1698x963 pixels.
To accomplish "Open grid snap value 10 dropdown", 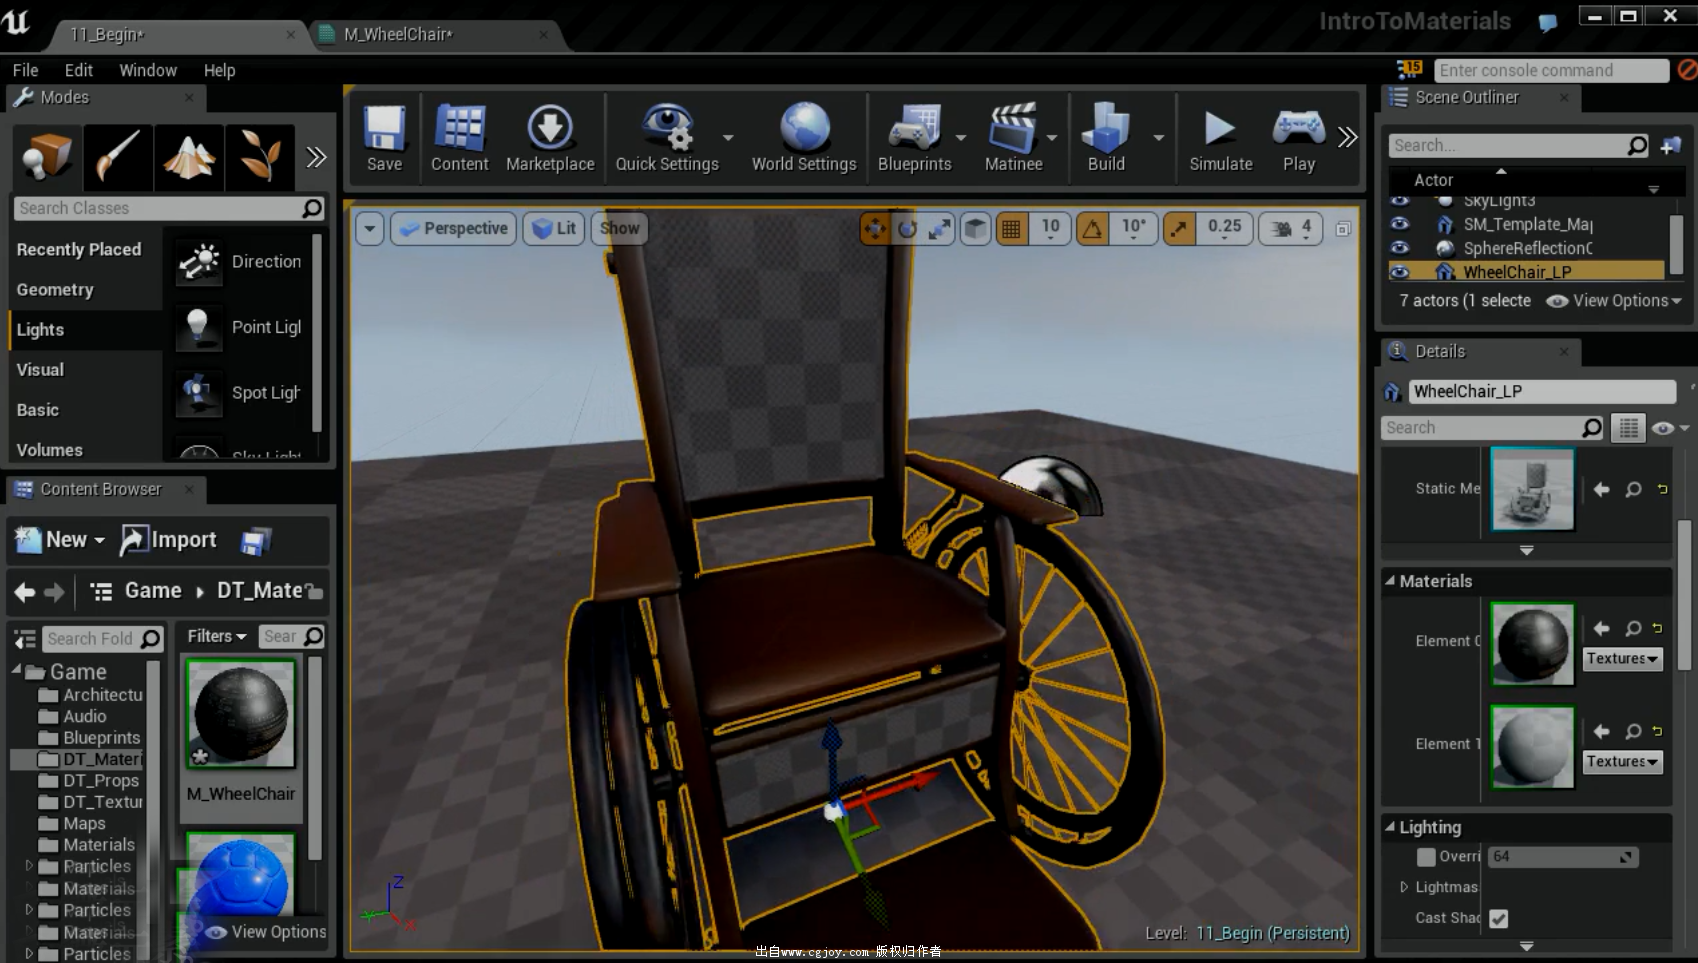I will click(x=1050, y=229).
